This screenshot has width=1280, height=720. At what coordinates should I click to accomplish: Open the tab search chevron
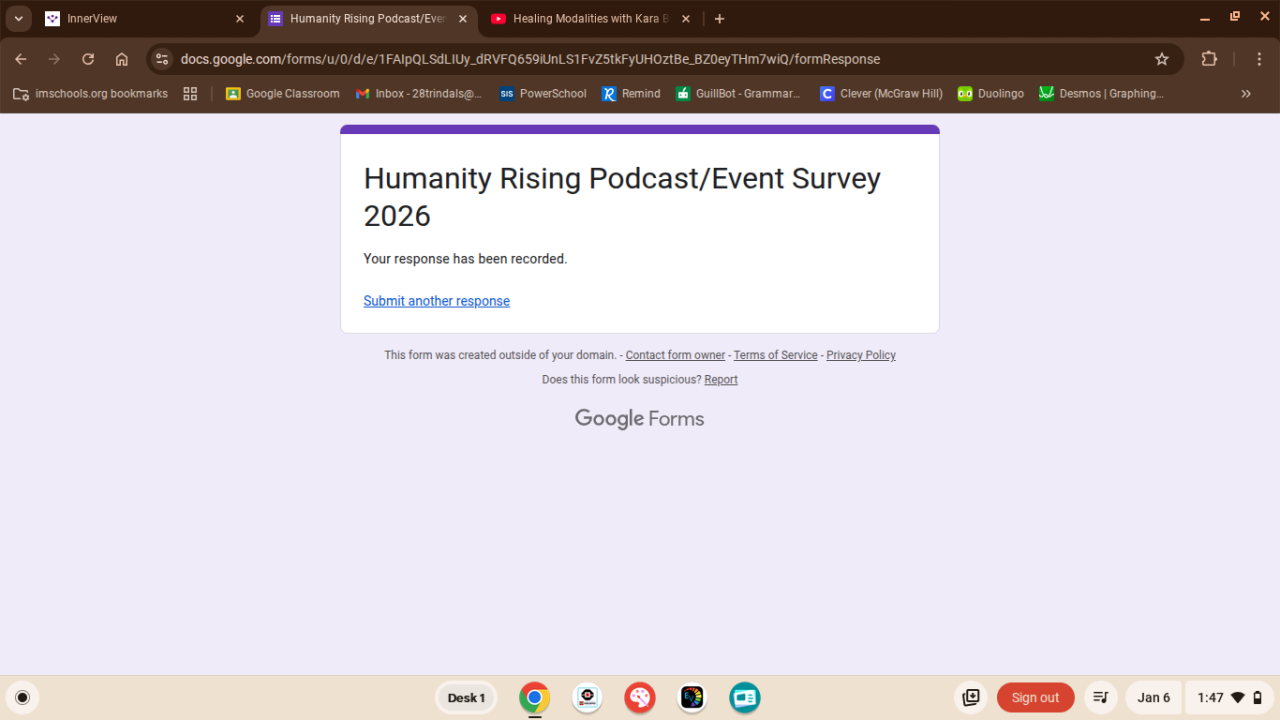pos(19,19)
